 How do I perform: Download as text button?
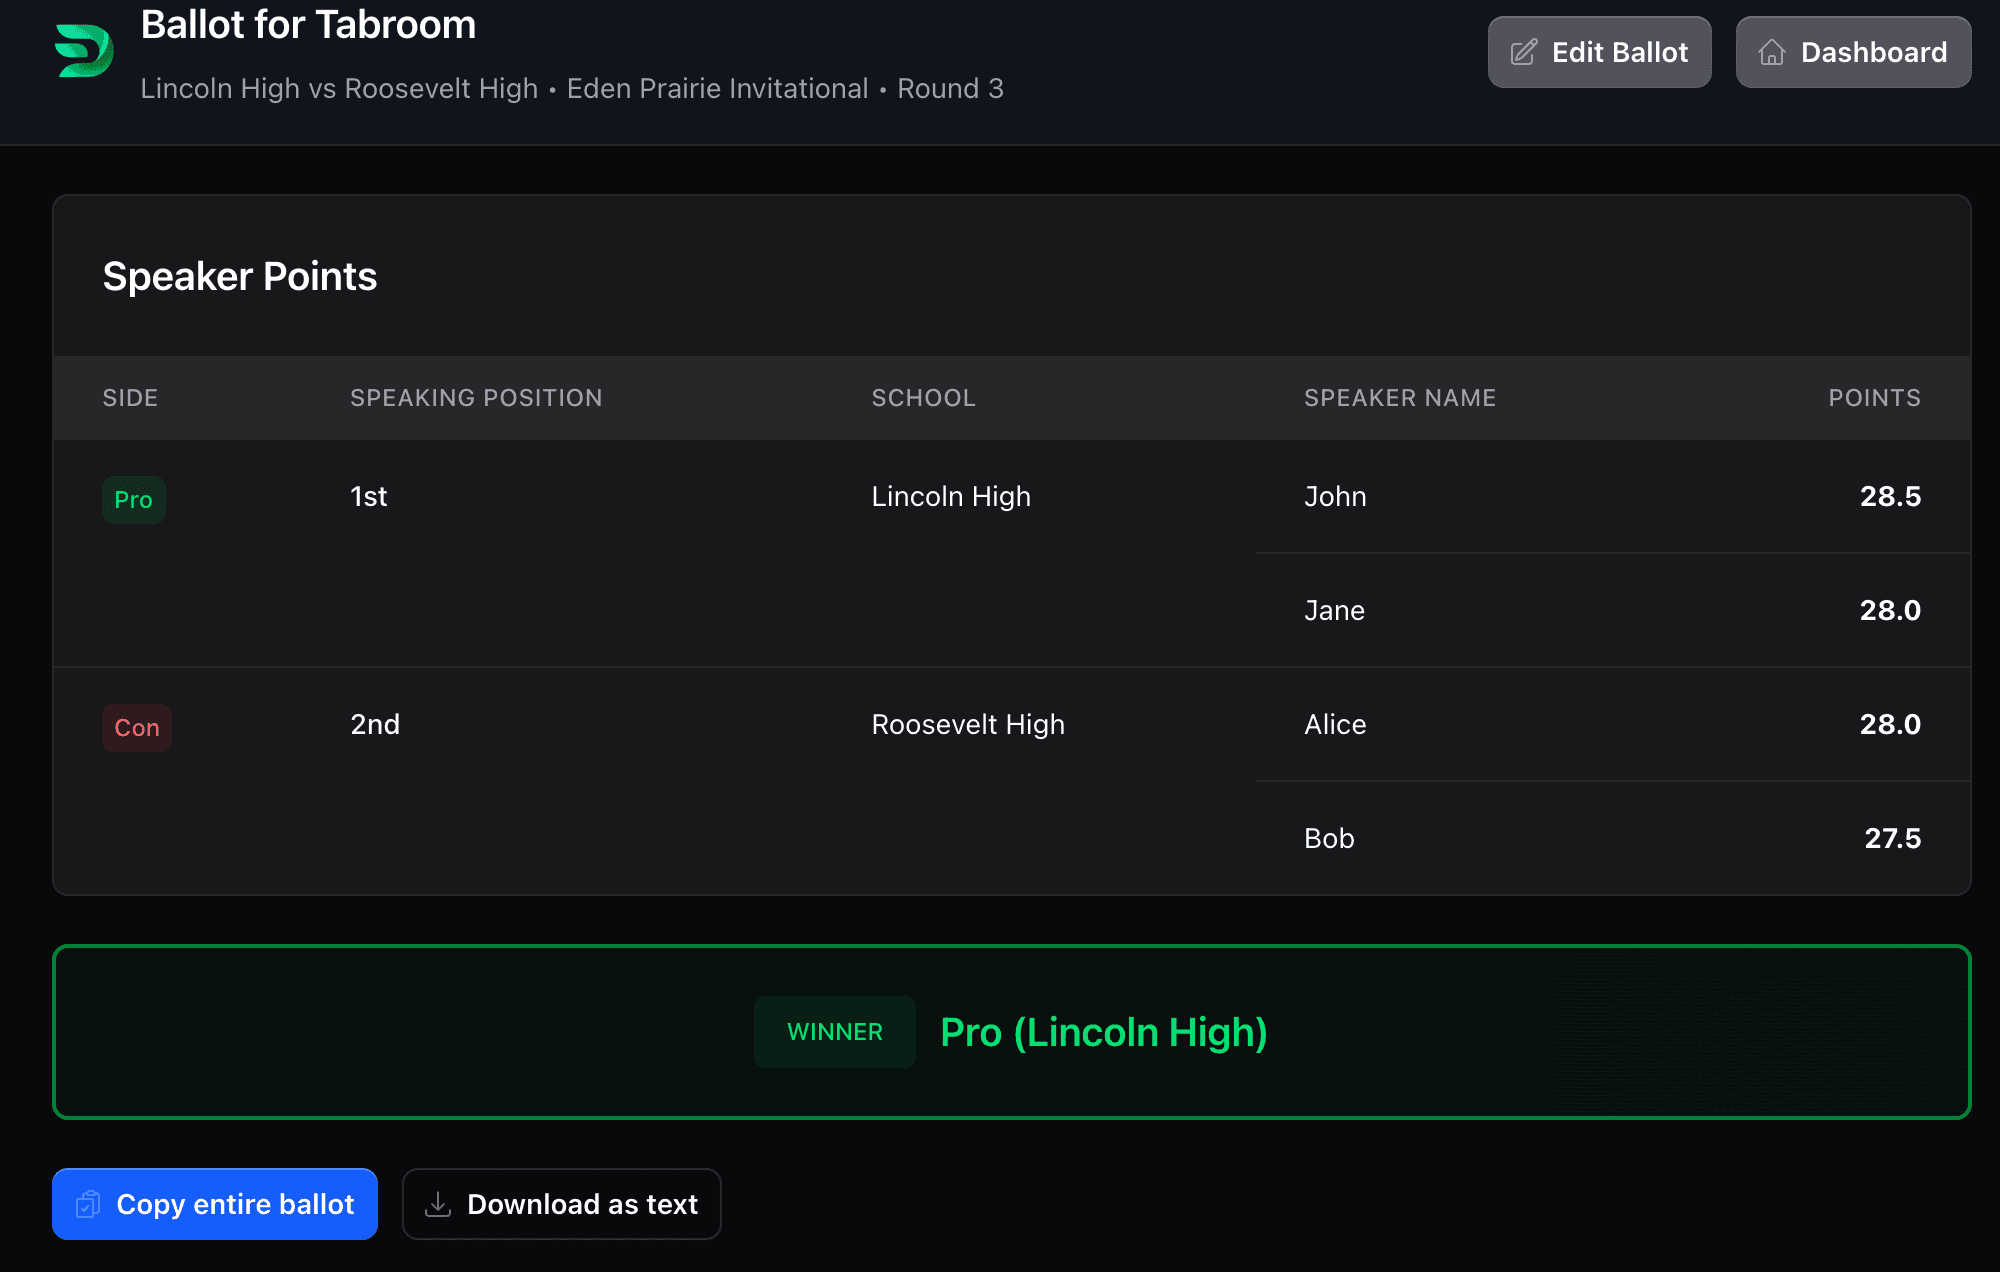click(562, 1204)
